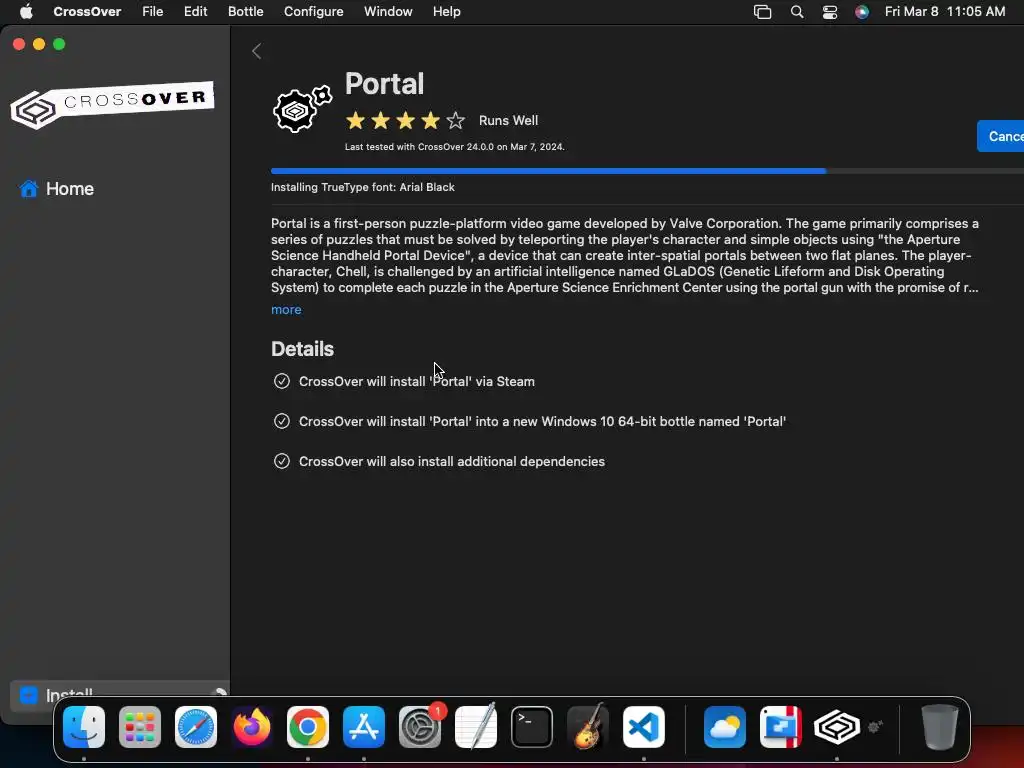Open TextEdit from the dock

coord(475,727)
